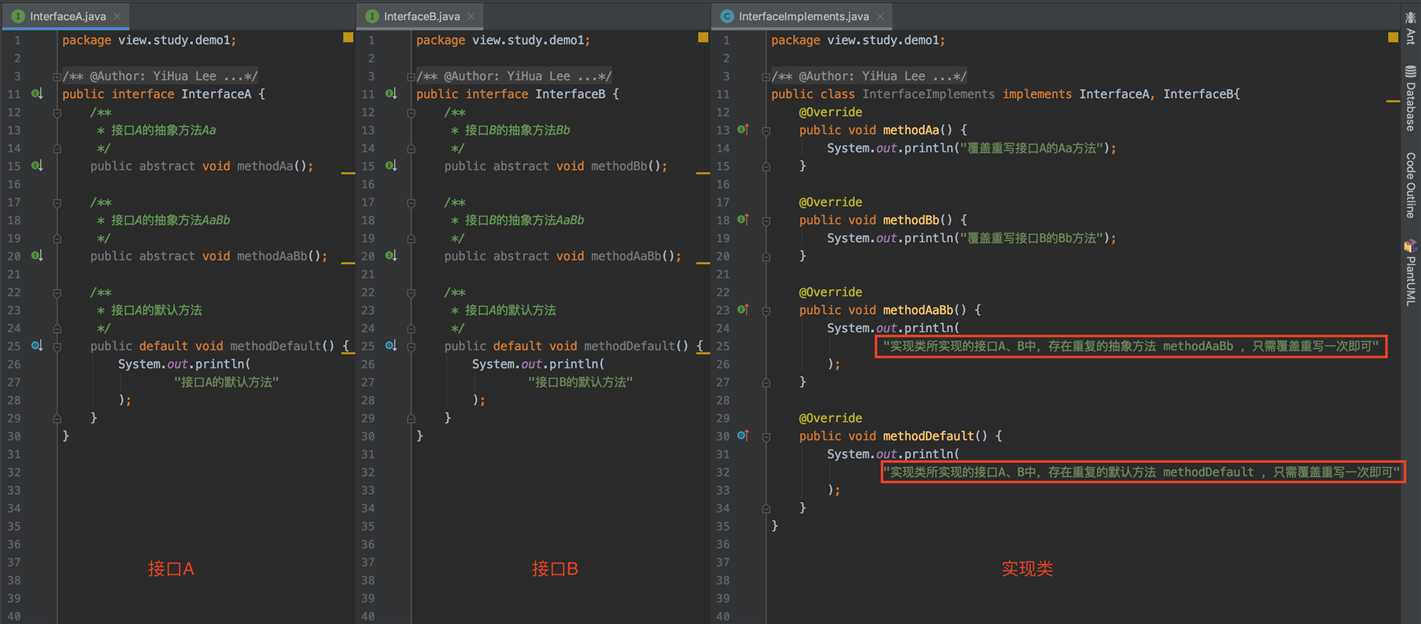The width and height of the screenshot is (1421, 624).
Task: Click override gutter icon beside methodBb() in InterfaceImplements
Action: (743, 220)
